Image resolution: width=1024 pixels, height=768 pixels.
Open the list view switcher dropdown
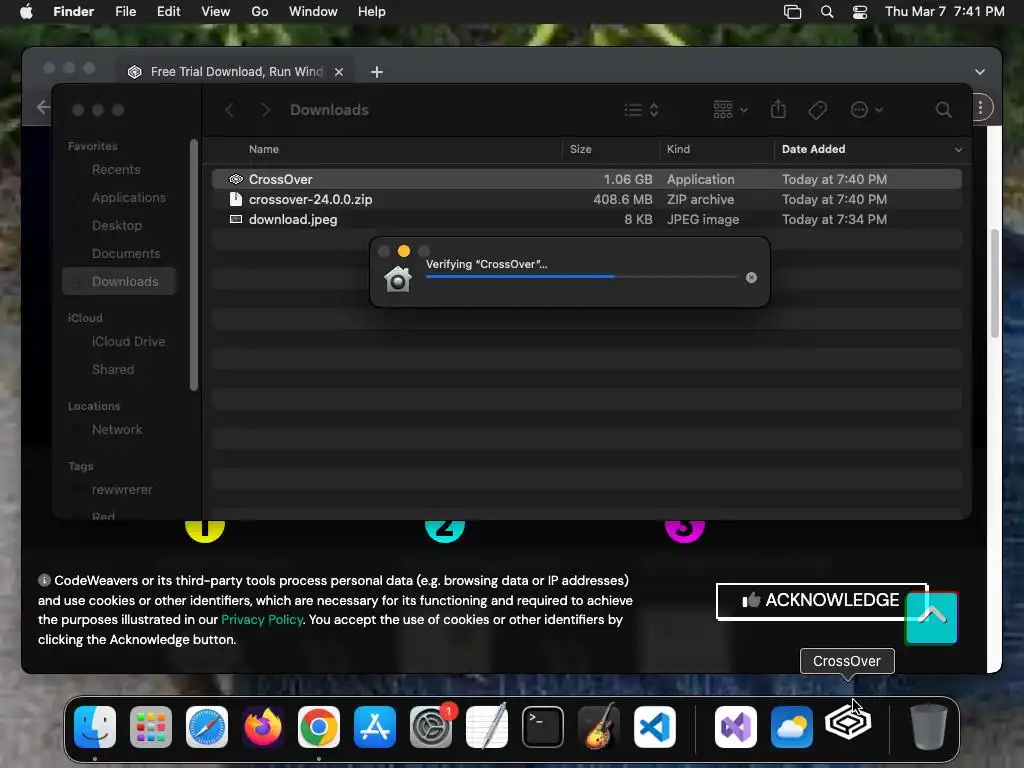641,110
